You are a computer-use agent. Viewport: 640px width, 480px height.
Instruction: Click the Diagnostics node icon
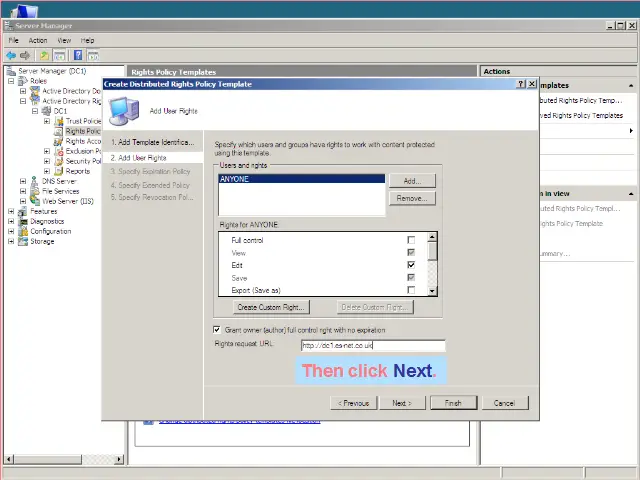tap(23, 221)
